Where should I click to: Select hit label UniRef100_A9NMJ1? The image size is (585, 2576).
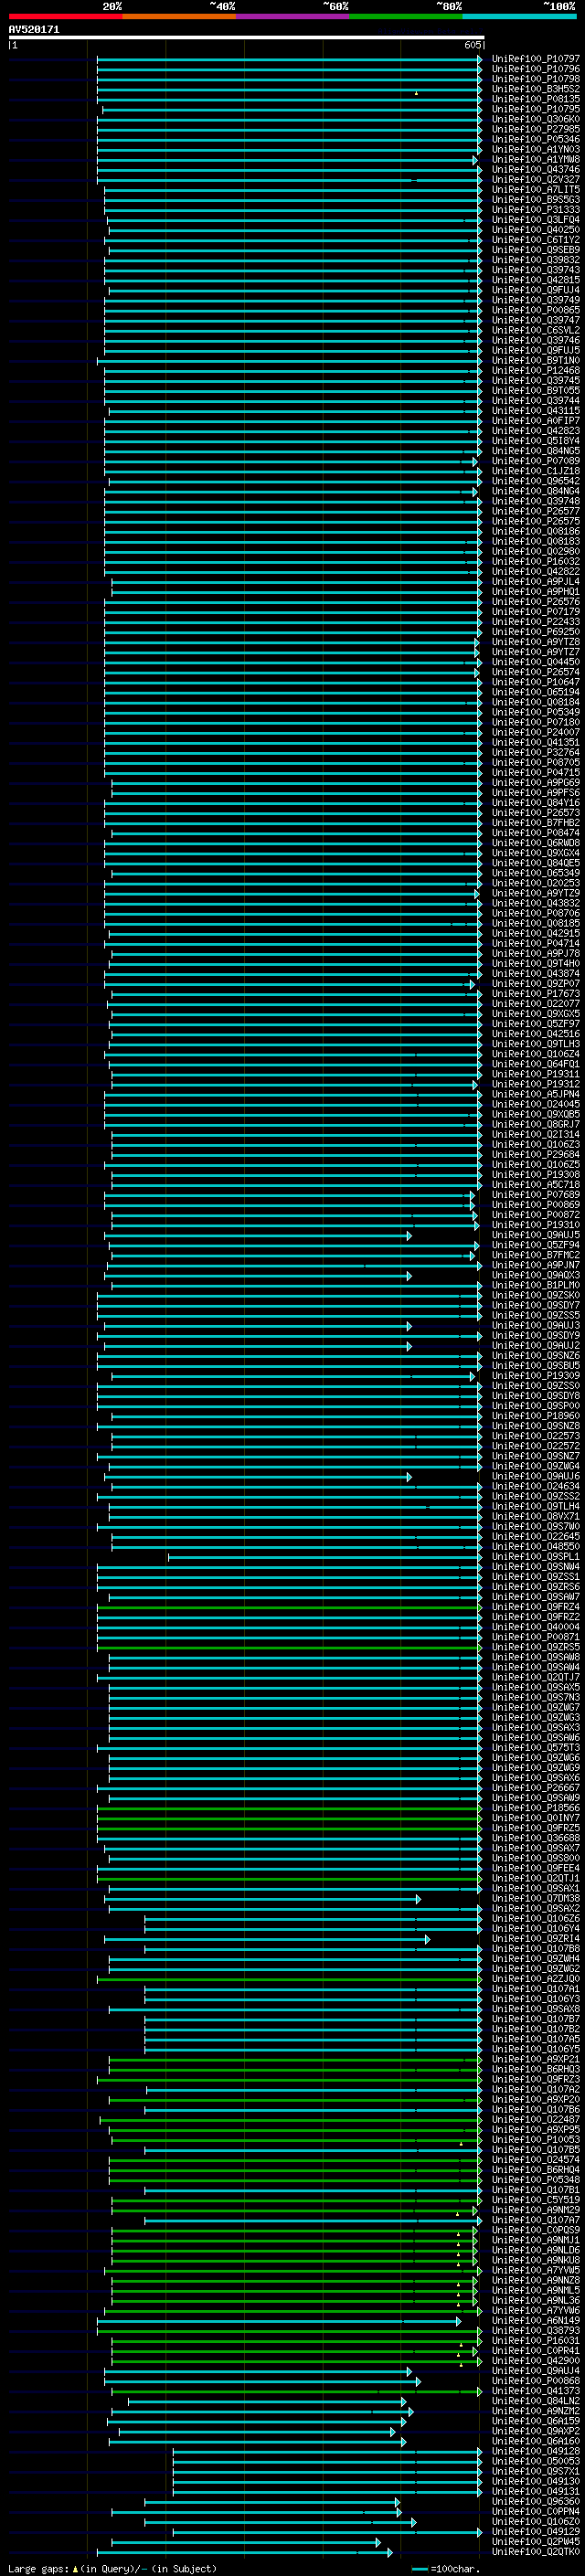click(x=536, y=2240)
